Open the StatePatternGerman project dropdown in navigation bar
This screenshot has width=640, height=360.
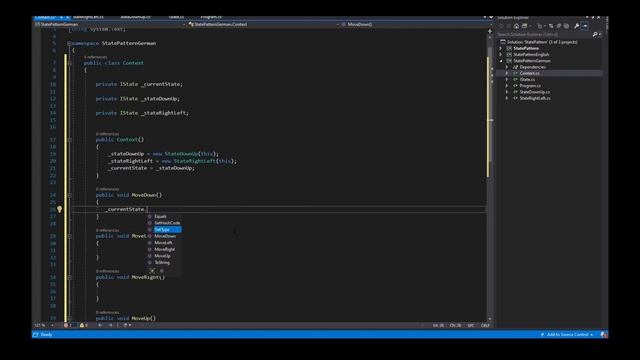click(x=110, y=24)
